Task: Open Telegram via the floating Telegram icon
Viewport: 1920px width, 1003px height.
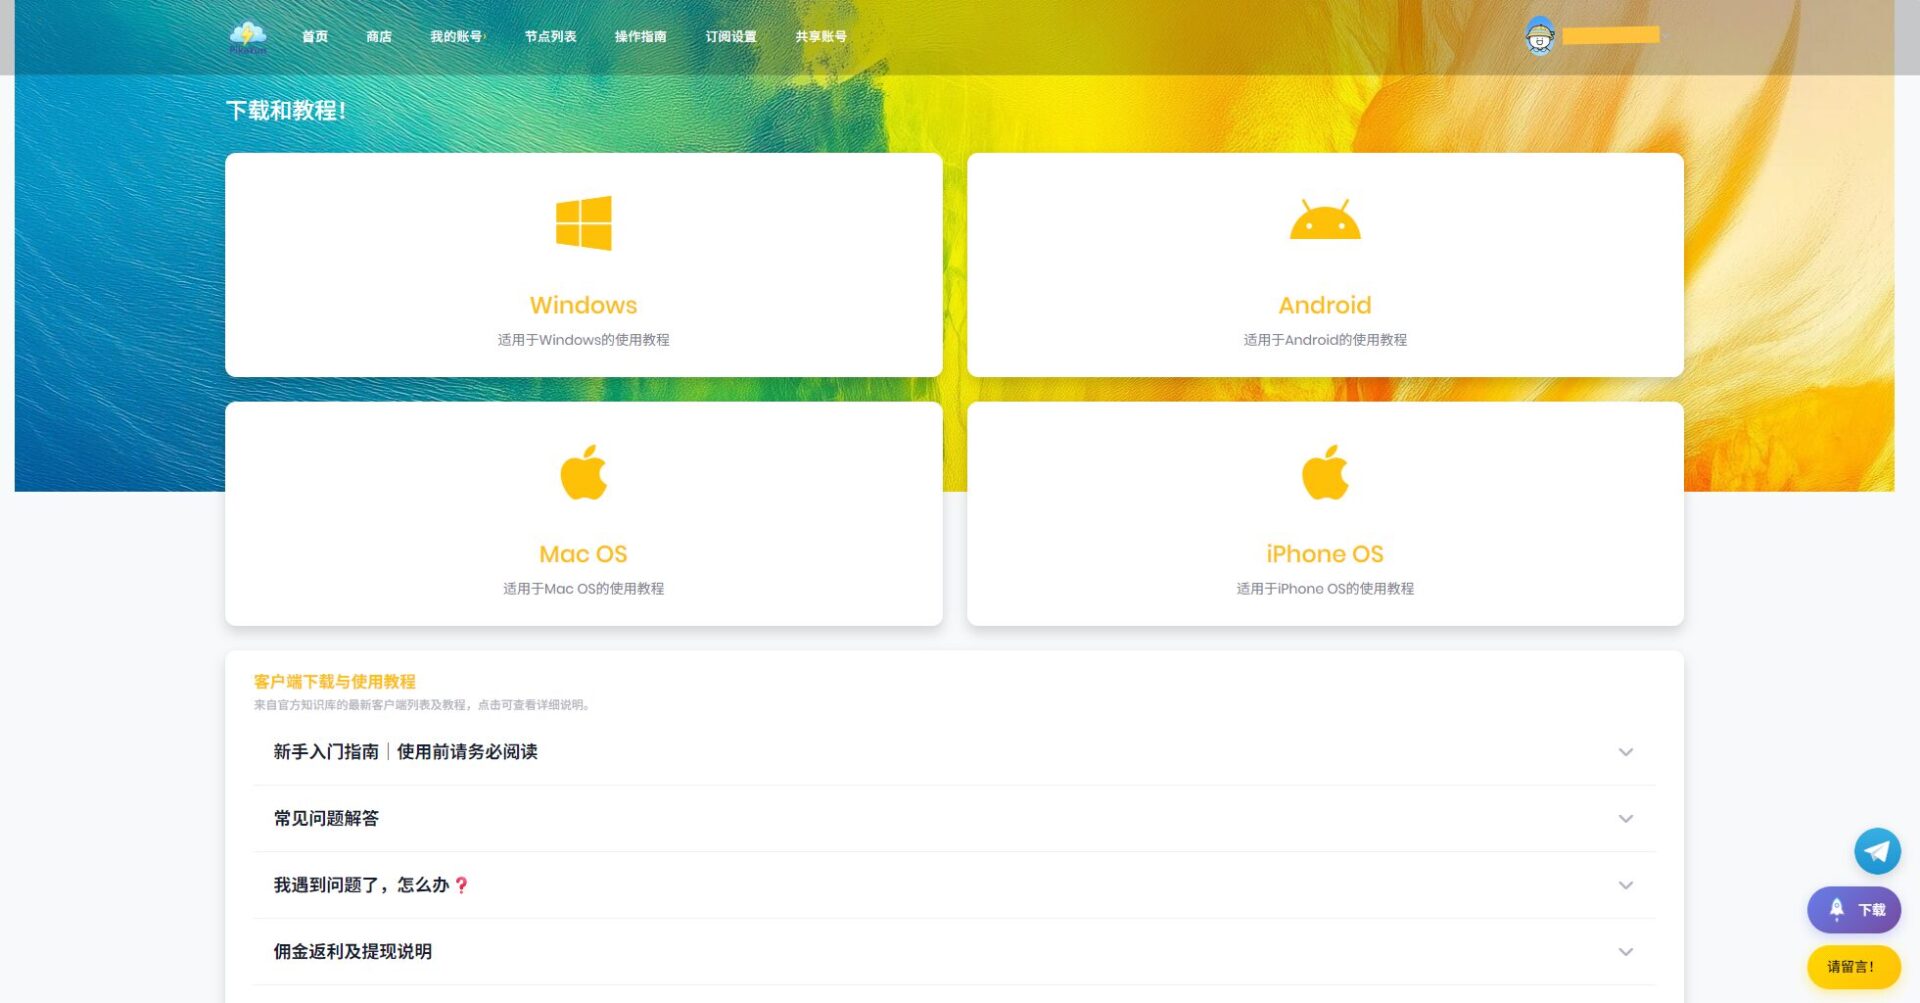Action: [x=1877, y=851]
